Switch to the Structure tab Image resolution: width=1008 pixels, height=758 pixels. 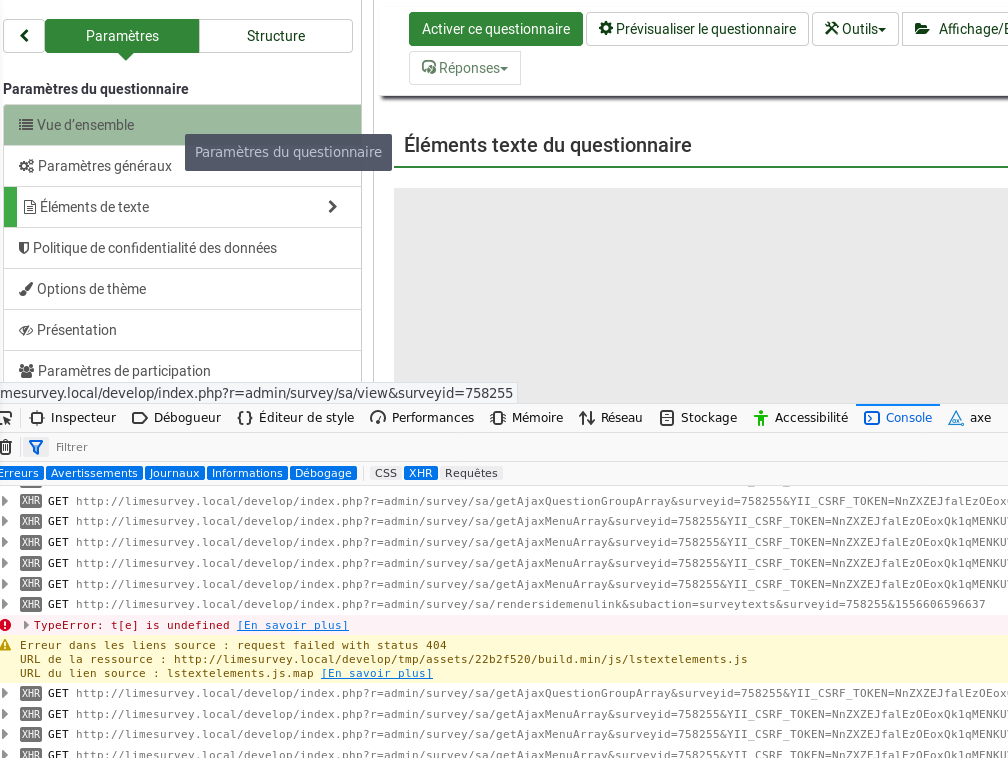tap(276, 36)
